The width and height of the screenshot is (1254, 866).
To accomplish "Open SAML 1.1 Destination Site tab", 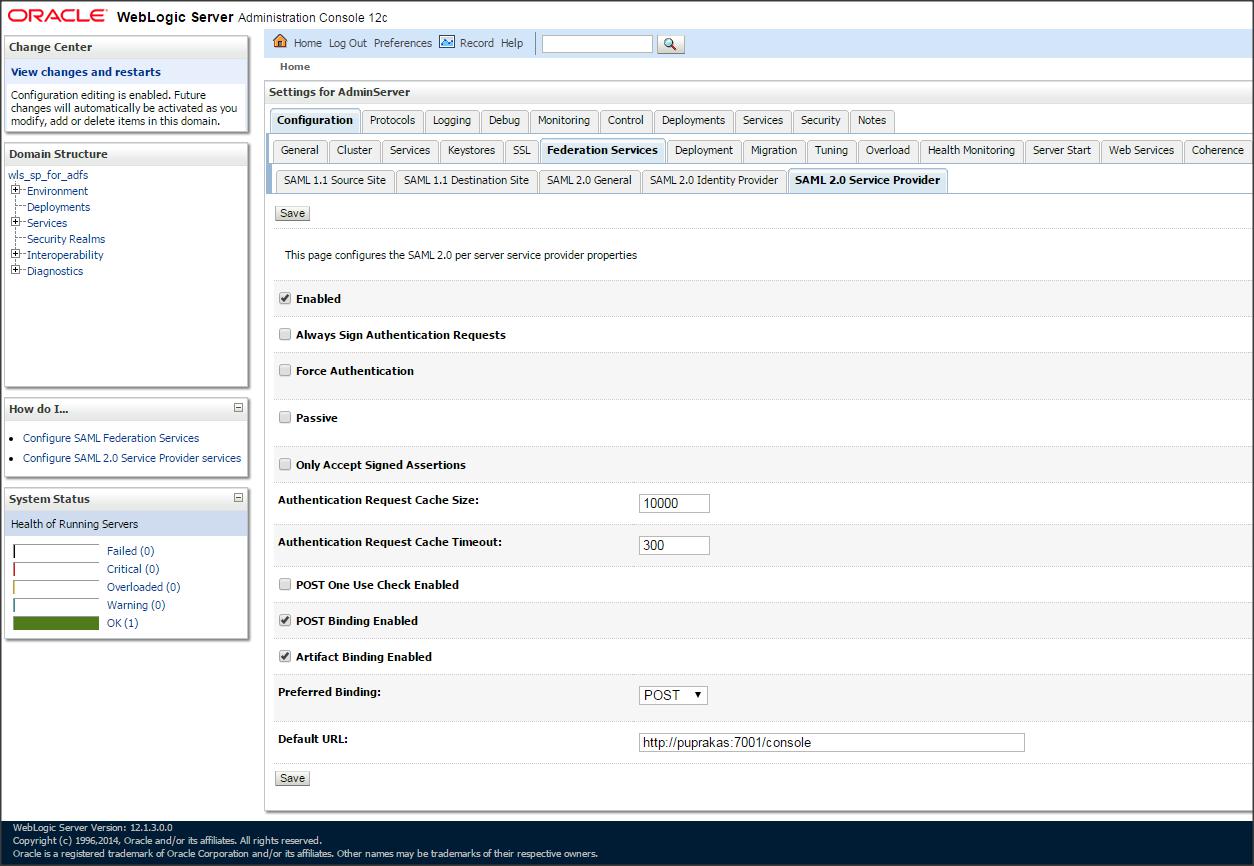I will click(466, 180).
